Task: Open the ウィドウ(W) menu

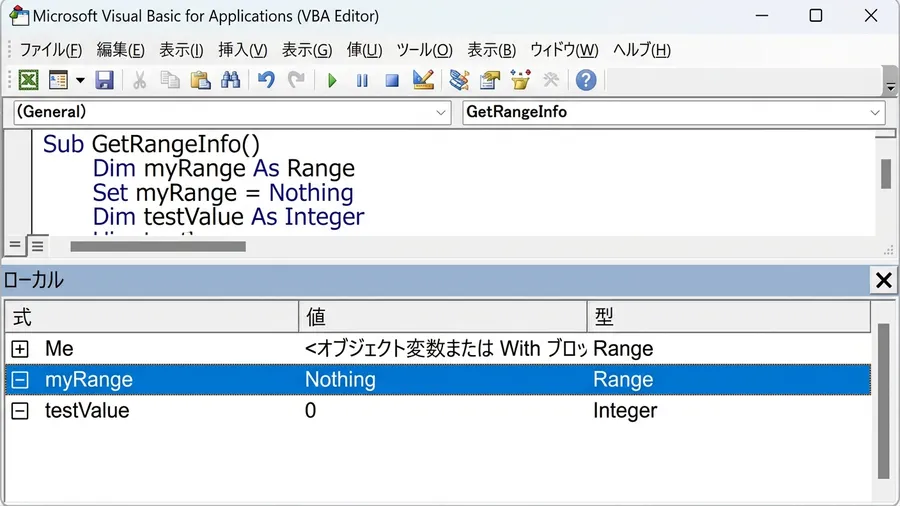Action: (x=564, y=50)
